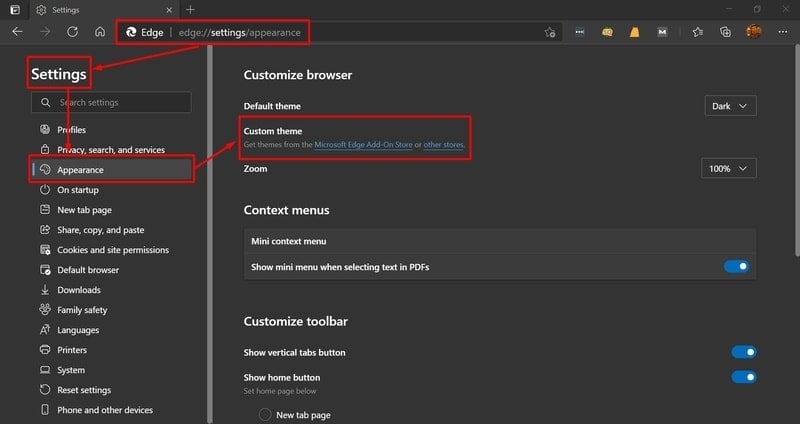Click the Customize browser heading
This screenshot has height=424, width=800.
coord(297,75)
